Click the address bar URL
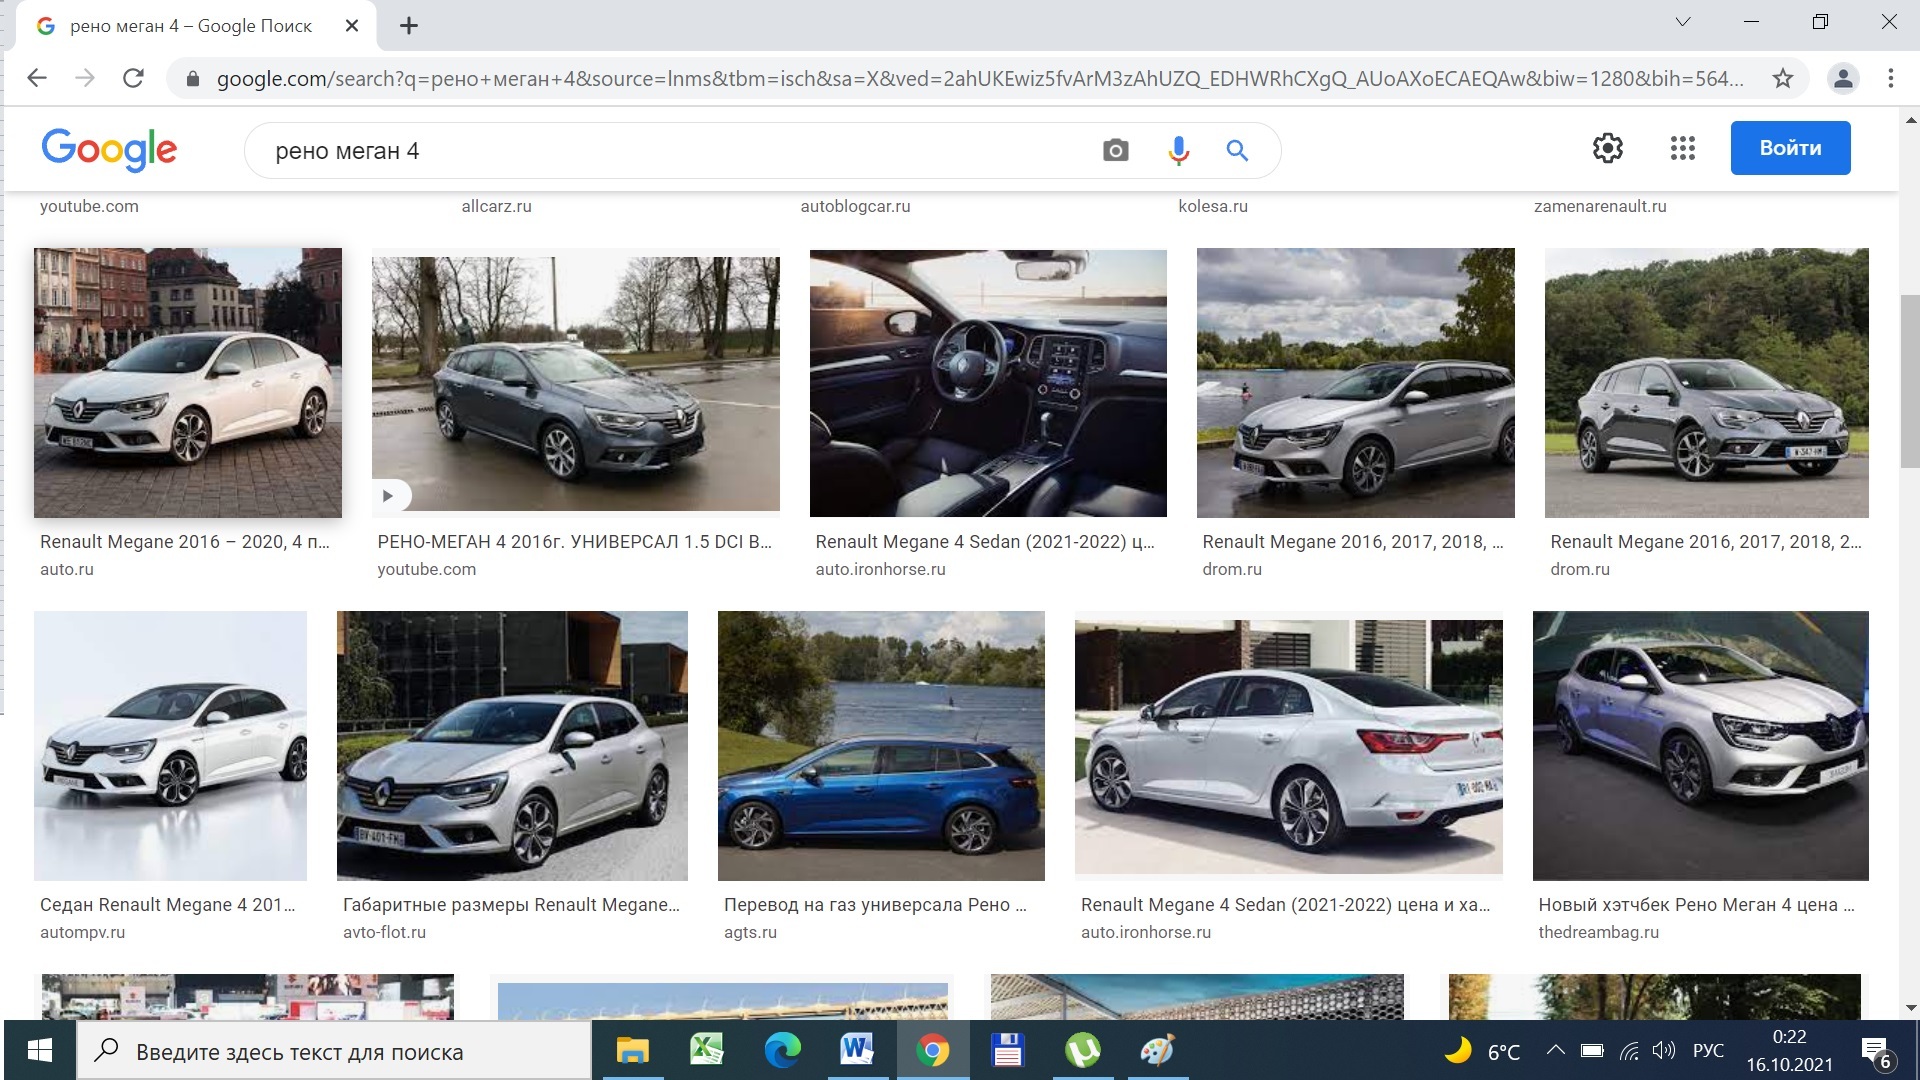This screenshot has height=1080, width=1920. pos(980,78)
